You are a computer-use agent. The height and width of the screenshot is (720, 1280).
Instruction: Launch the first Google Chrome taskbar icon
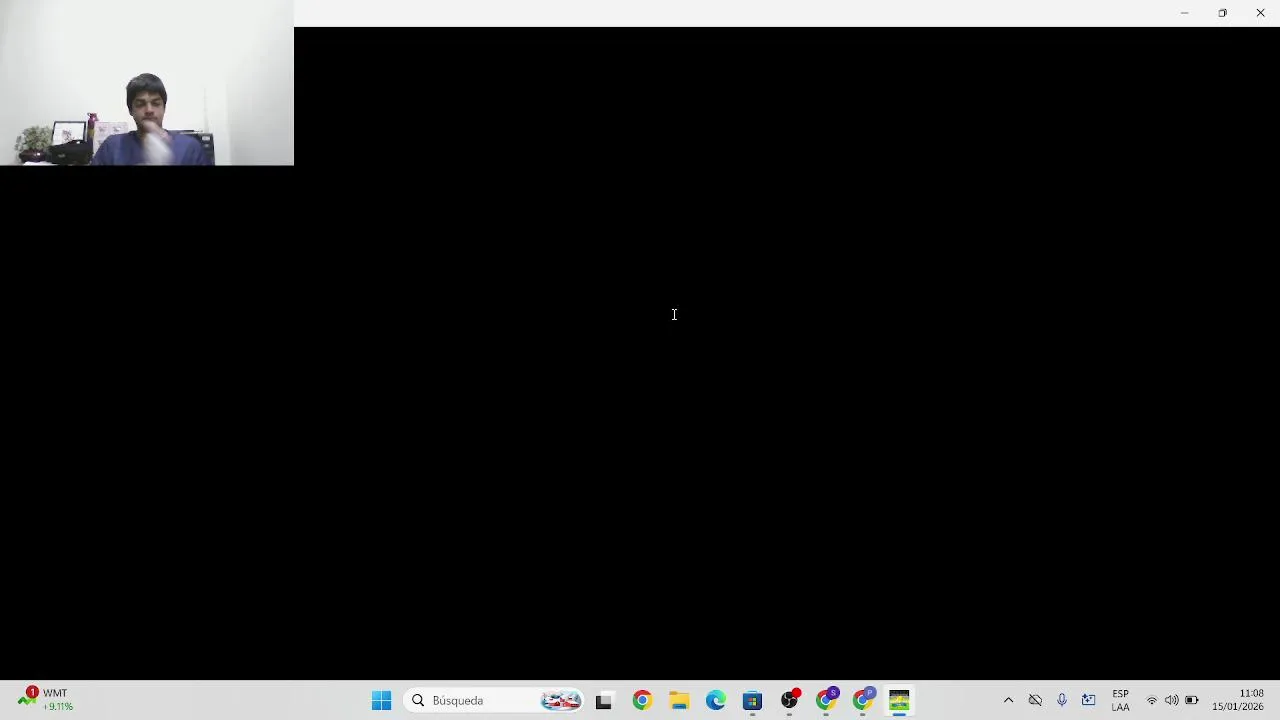tap(642, 701)
